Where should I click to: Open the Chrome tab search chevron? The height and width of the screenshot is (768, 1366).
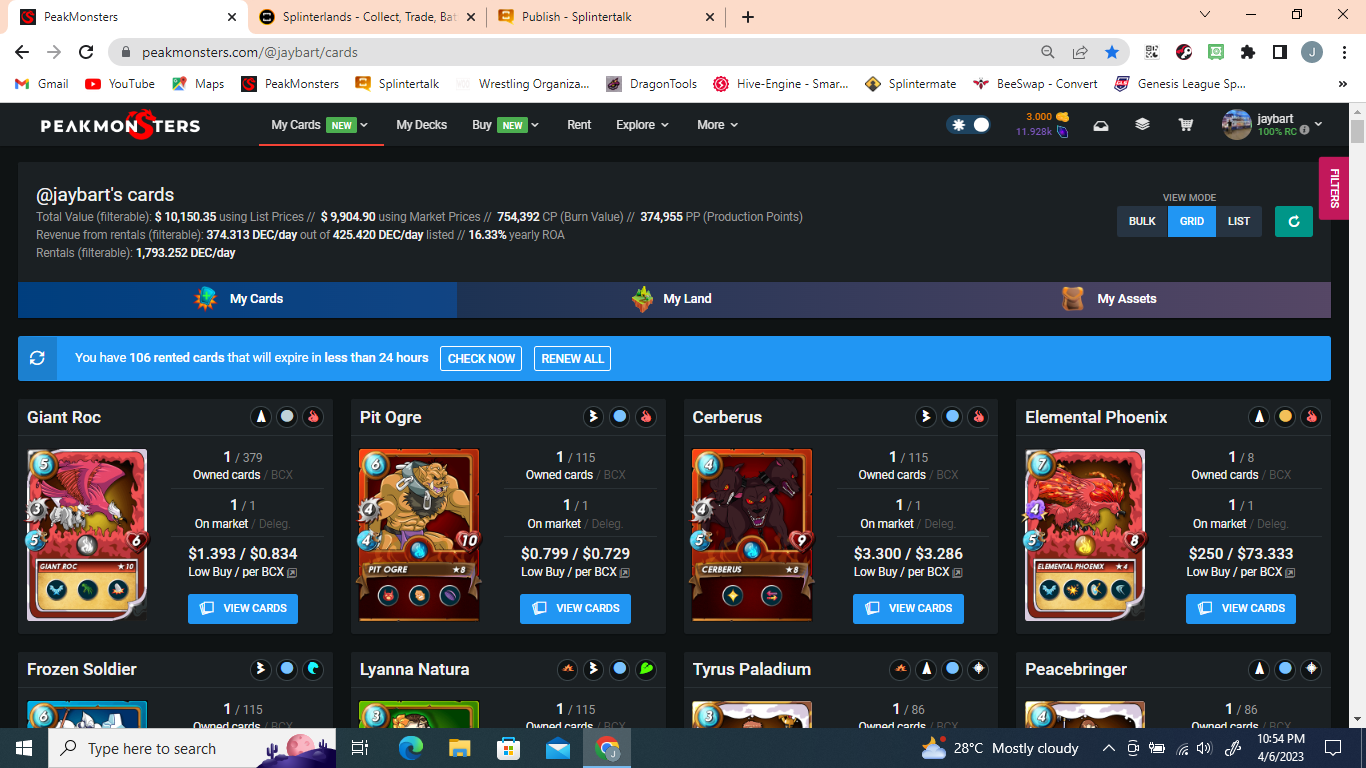point(1205,15)
